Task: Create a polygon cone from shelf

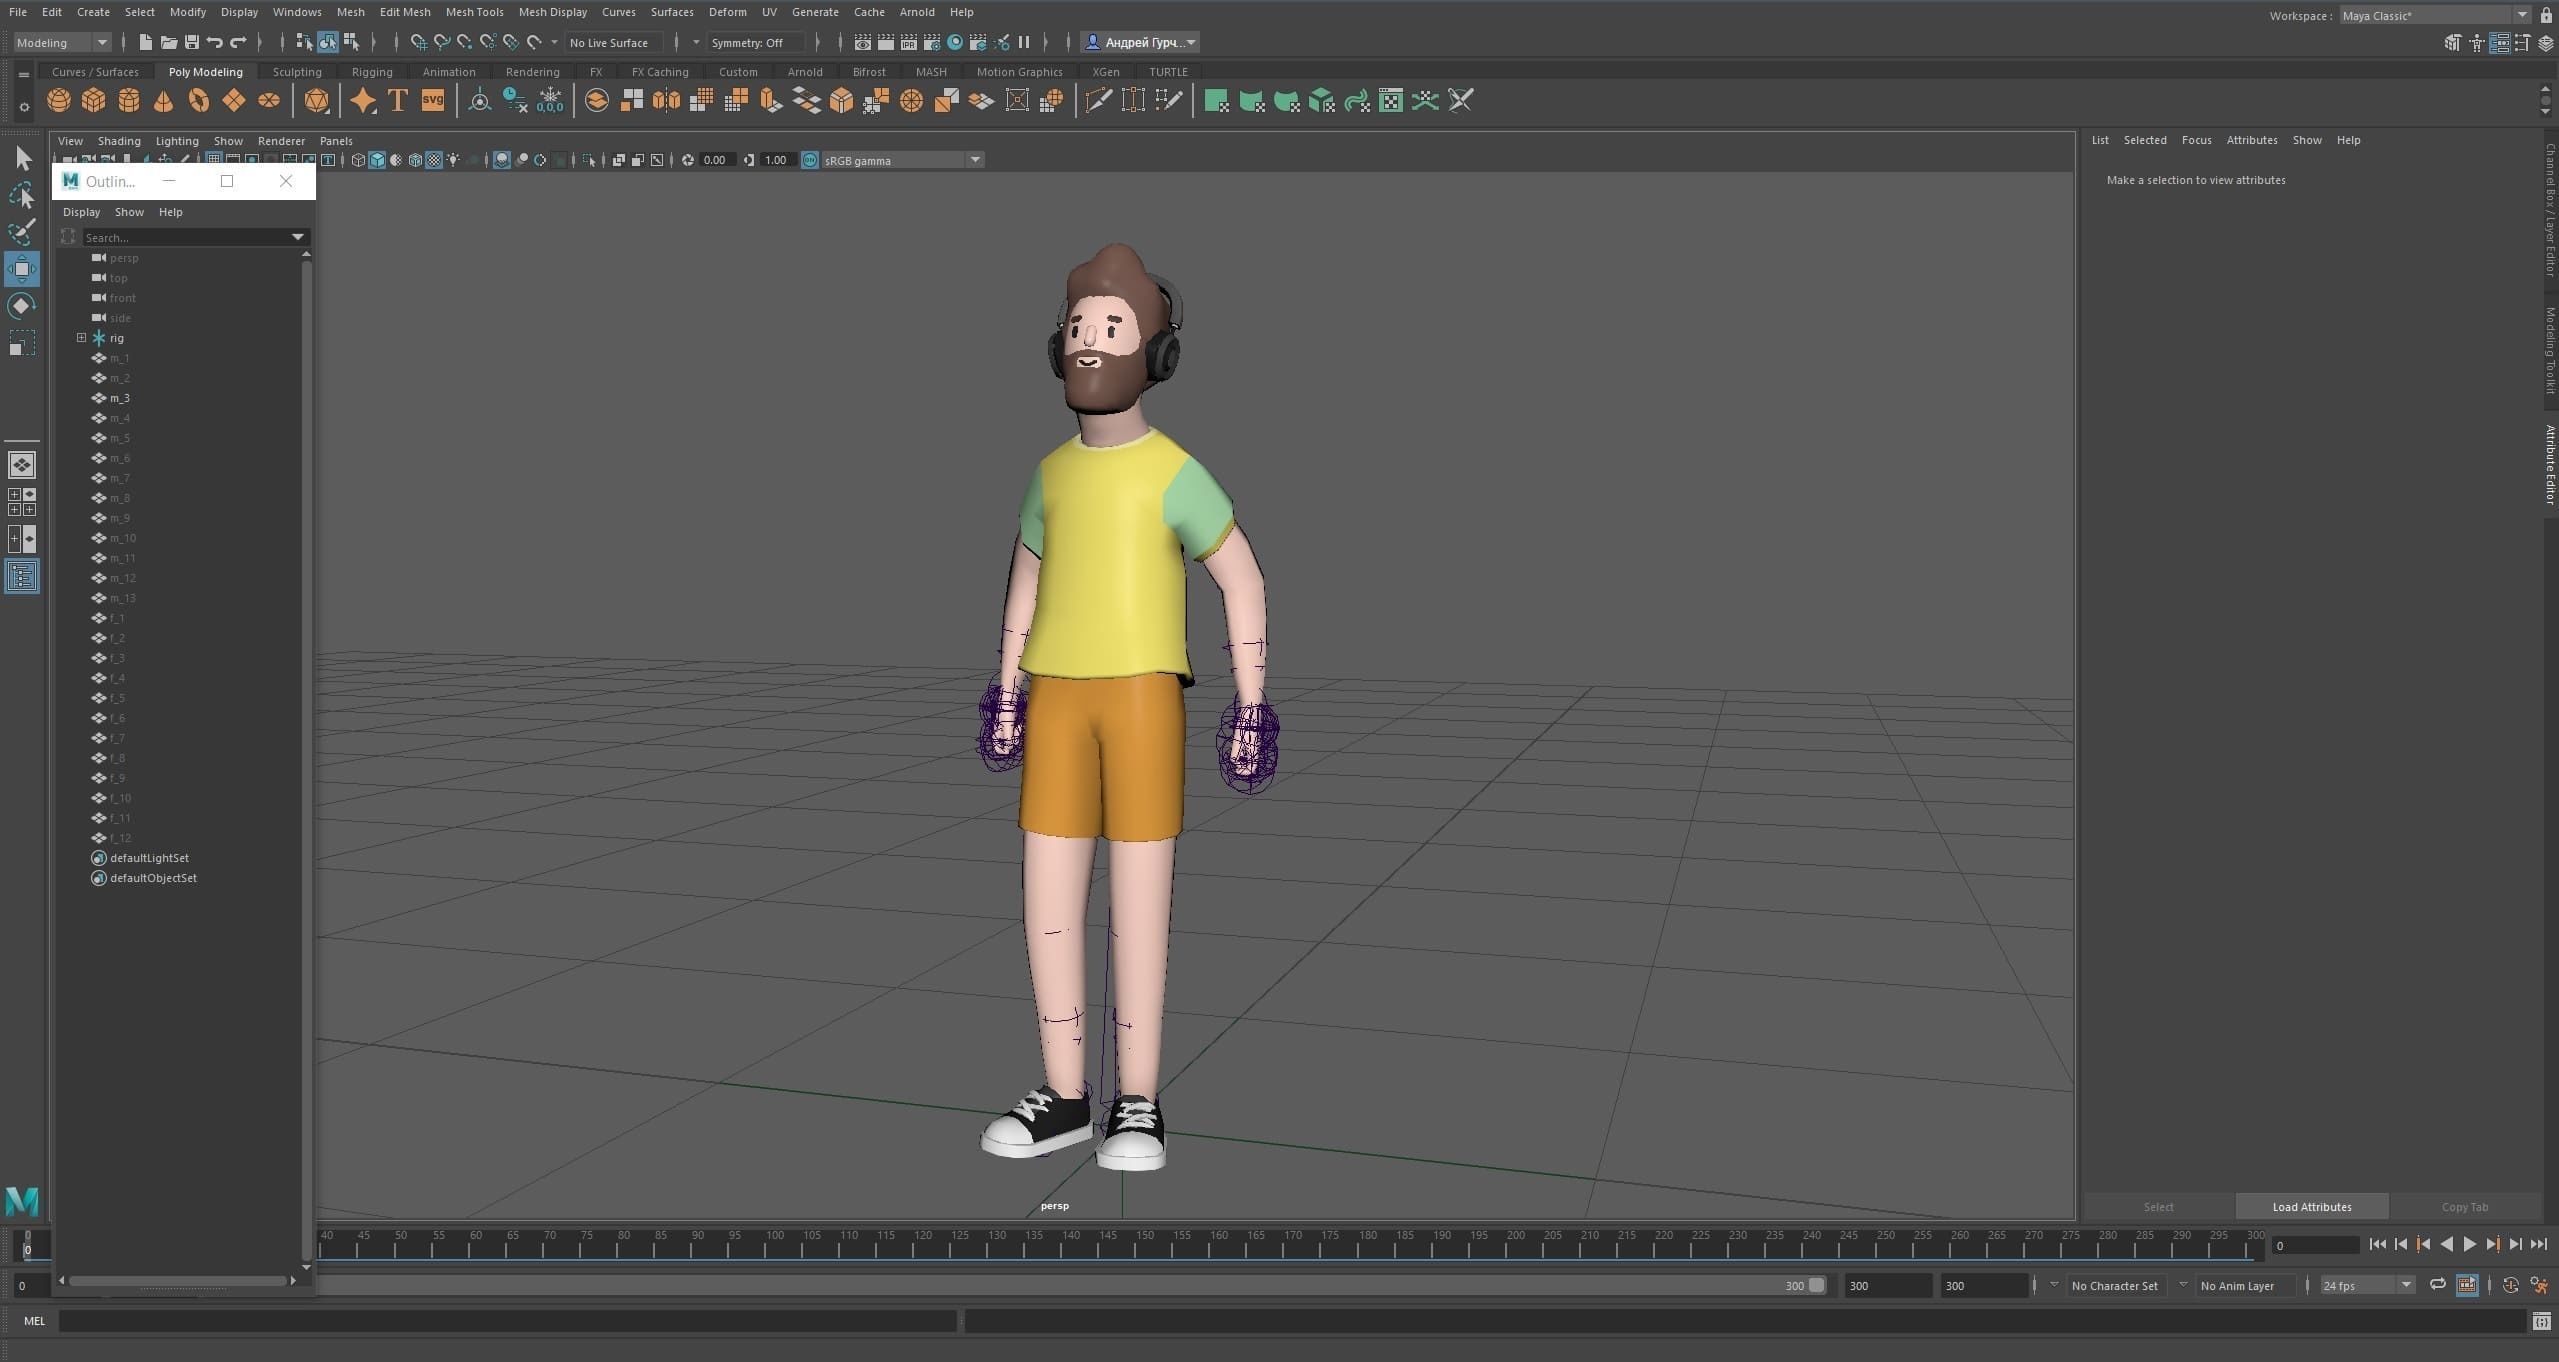Action: click(164, 100)
